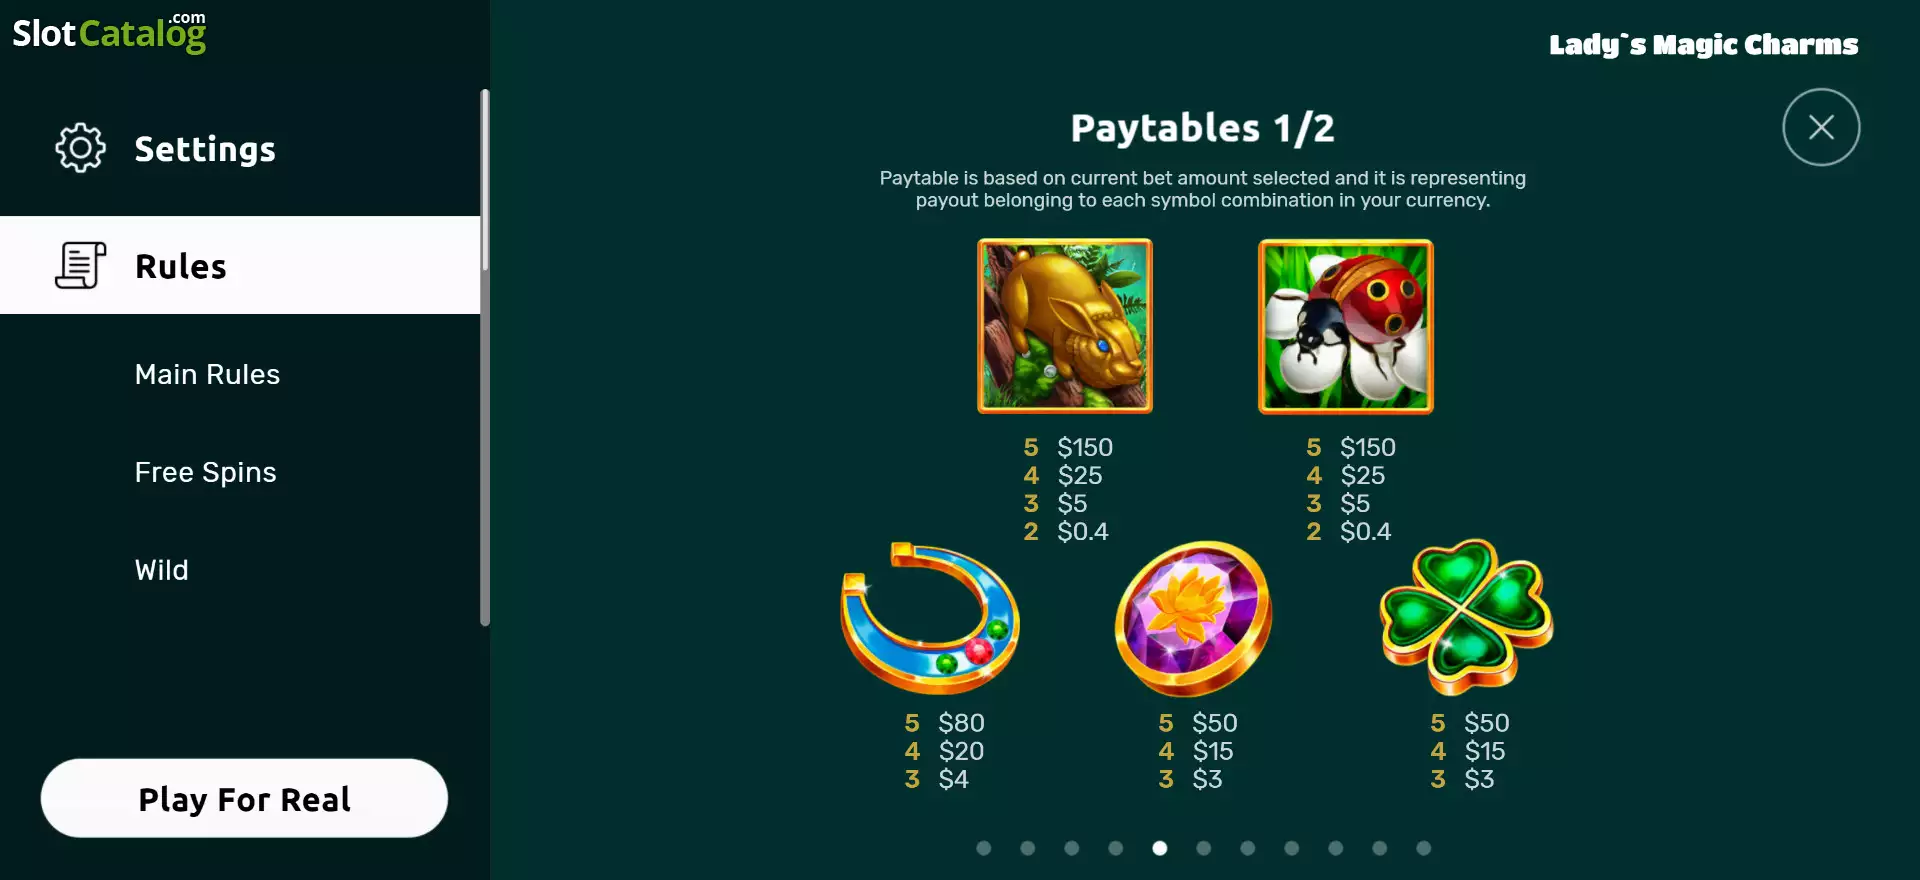Go to the last pagination dot
Image resolution: width=1920 pixels, height=880 pixels.
pos(1424,848)
